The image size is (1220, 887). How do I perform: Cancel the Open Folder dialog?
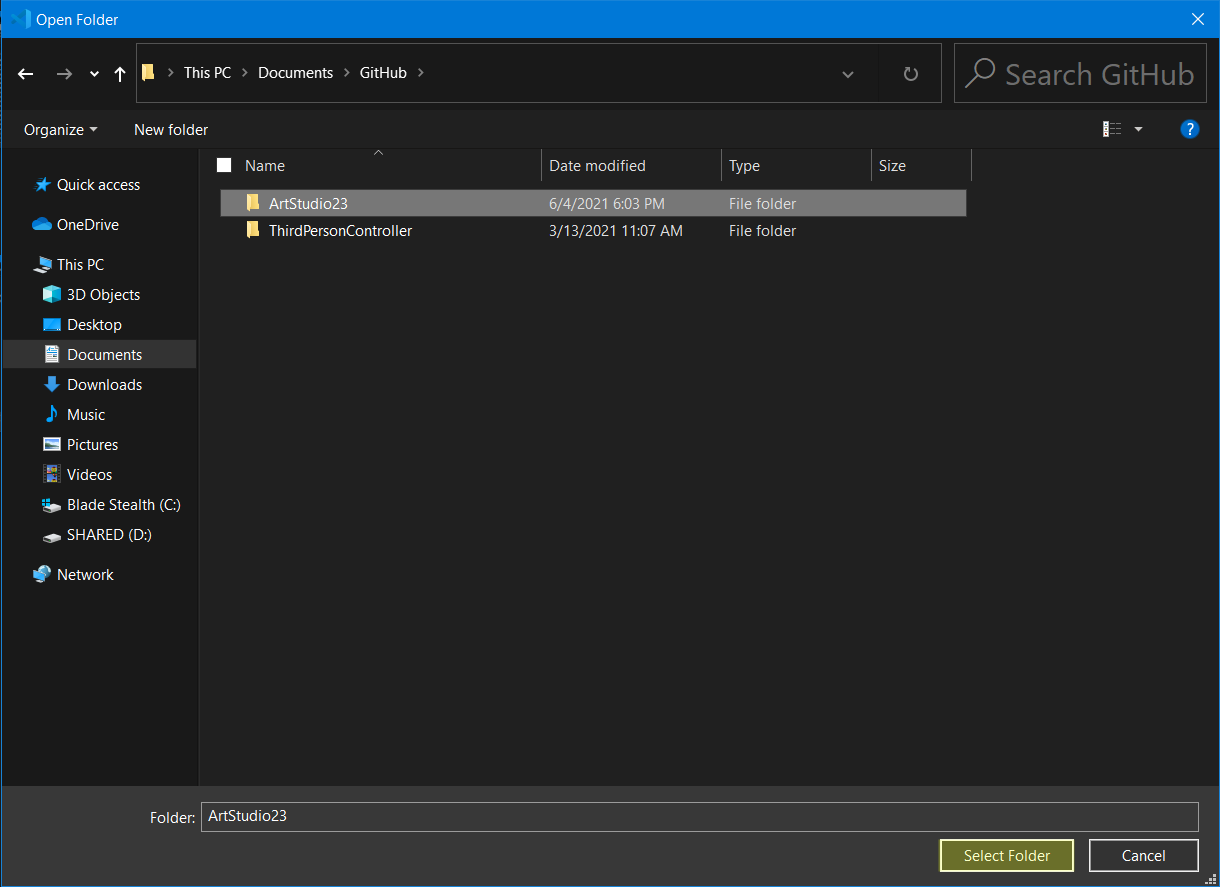[x=1143, y=855]
